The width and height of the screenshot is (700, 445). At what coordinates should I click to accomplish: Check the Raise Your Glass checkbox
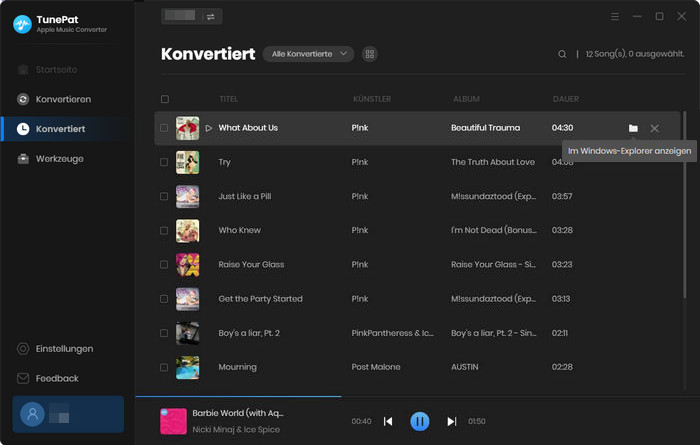164,265
